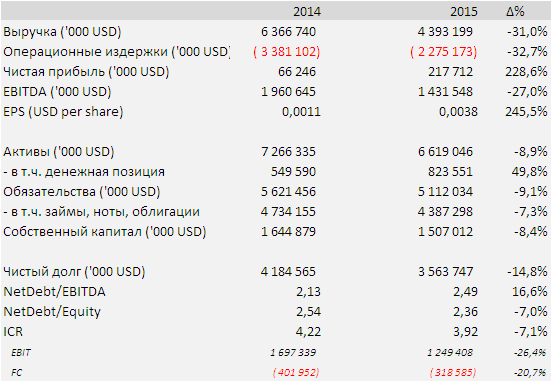Click Обязательства 2014 value 5 621 456

coord(288,192)
